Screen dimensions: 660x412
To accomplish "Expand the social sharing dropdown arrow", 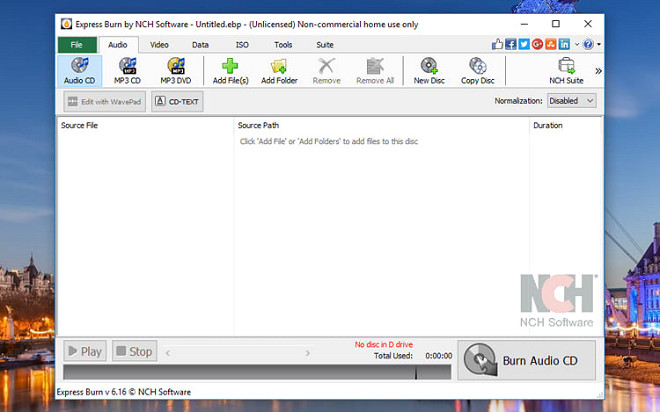I will pos(577,44).
